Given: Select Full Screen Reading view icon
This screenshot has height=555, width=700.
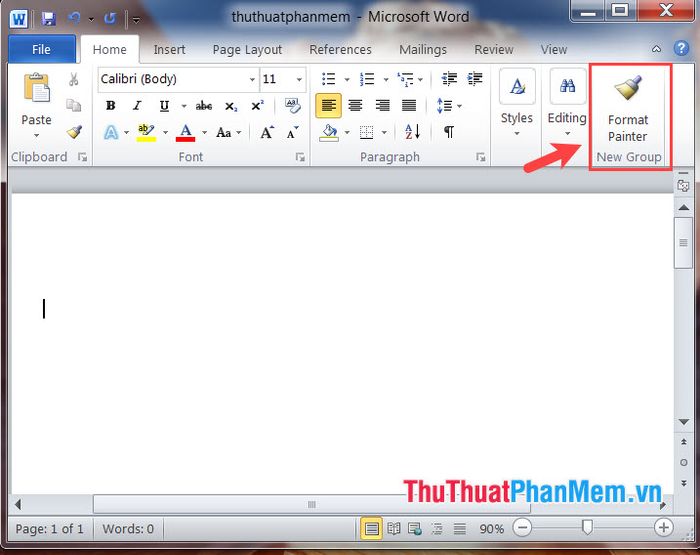Looking at the screenshot, I should pos(393,529).
